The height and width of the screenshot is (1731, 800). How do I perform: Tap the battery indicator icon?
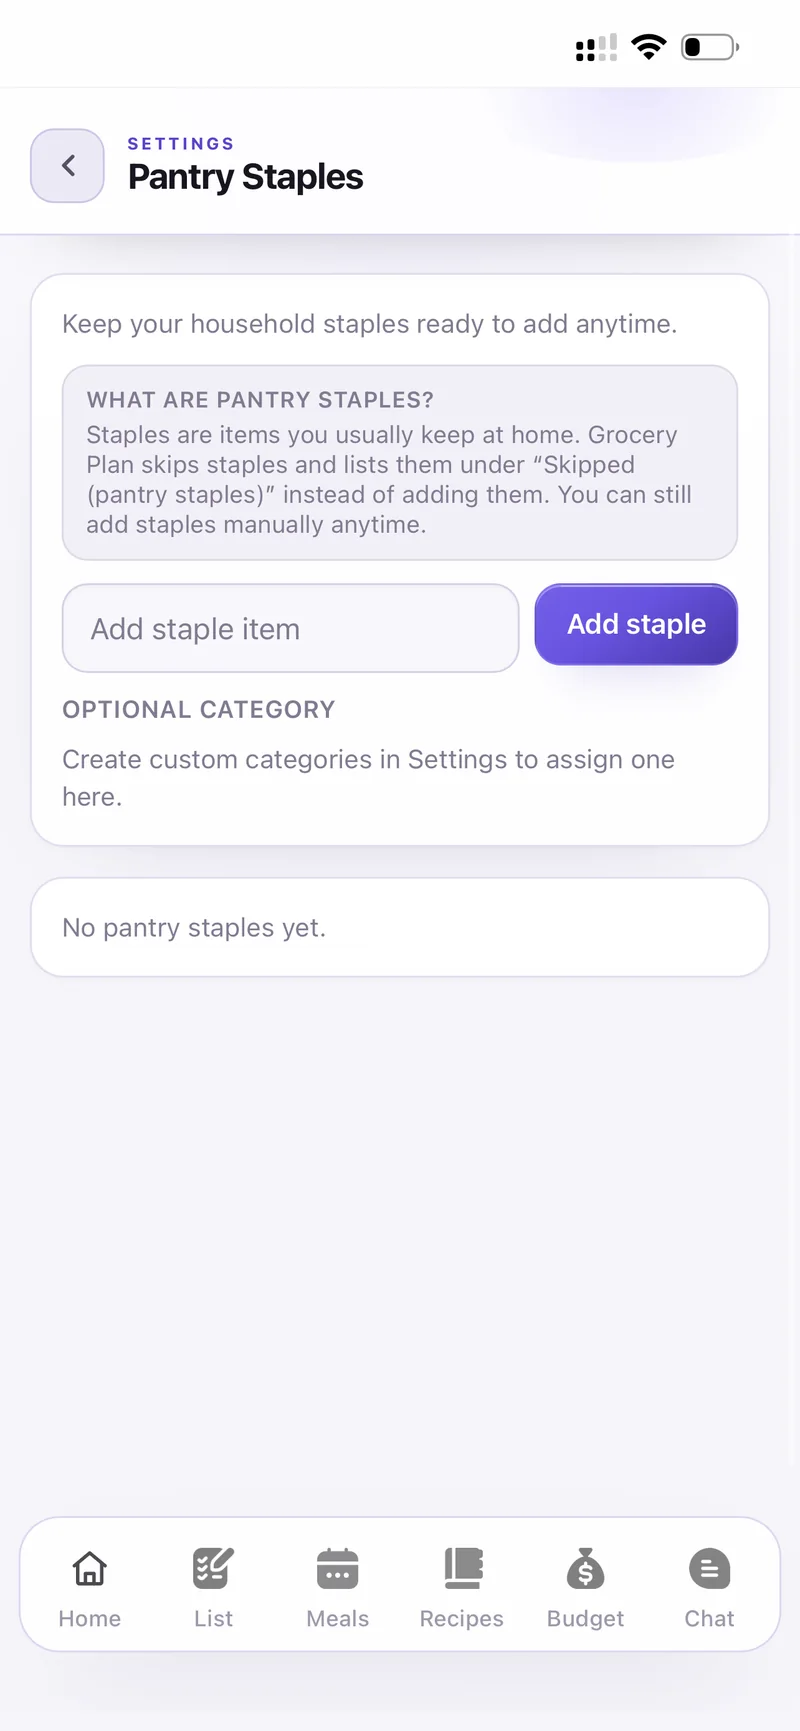710,47
